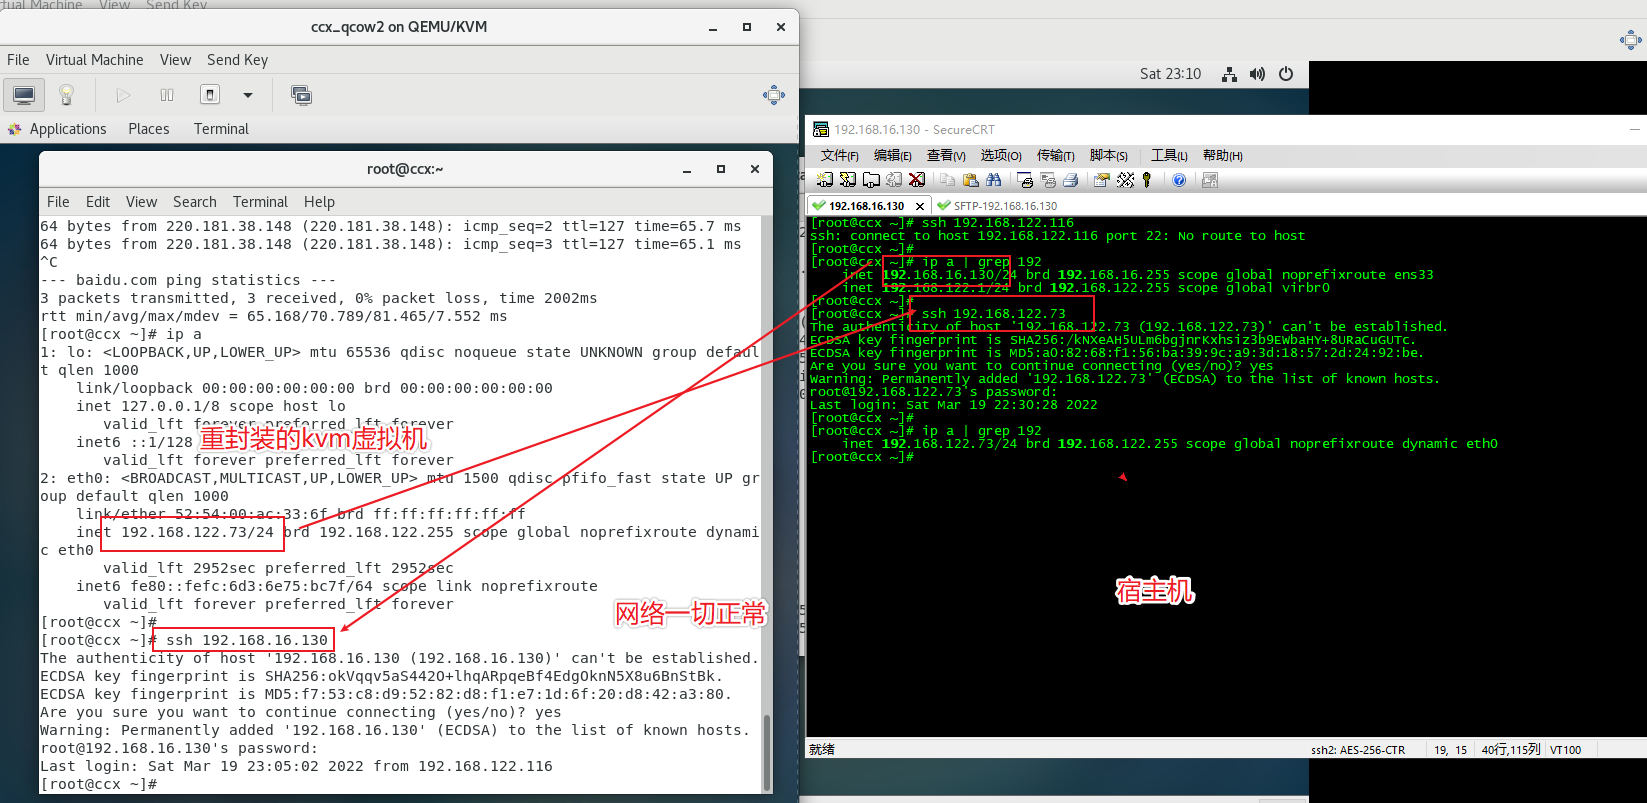The height and width of the screenshot is (803, 1647).
Task: Open SecureCRT 脚本(S) menu
Action: [x=1108, y=155]
